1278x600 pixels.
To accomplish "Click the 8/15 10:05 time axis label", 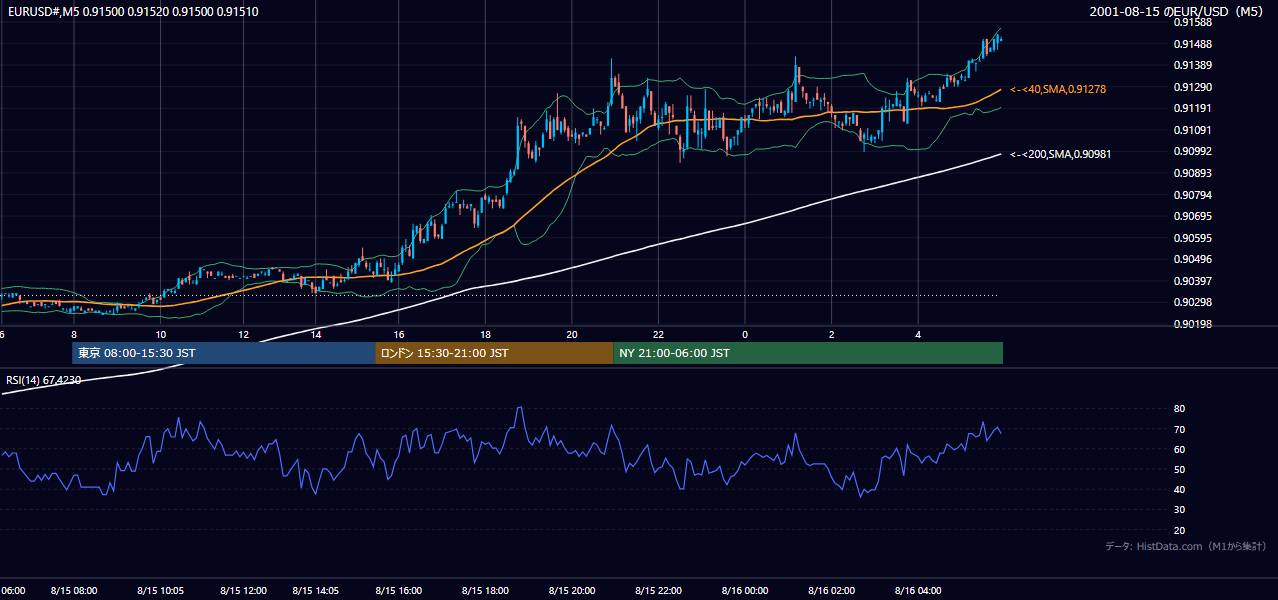I will [160, 591].
